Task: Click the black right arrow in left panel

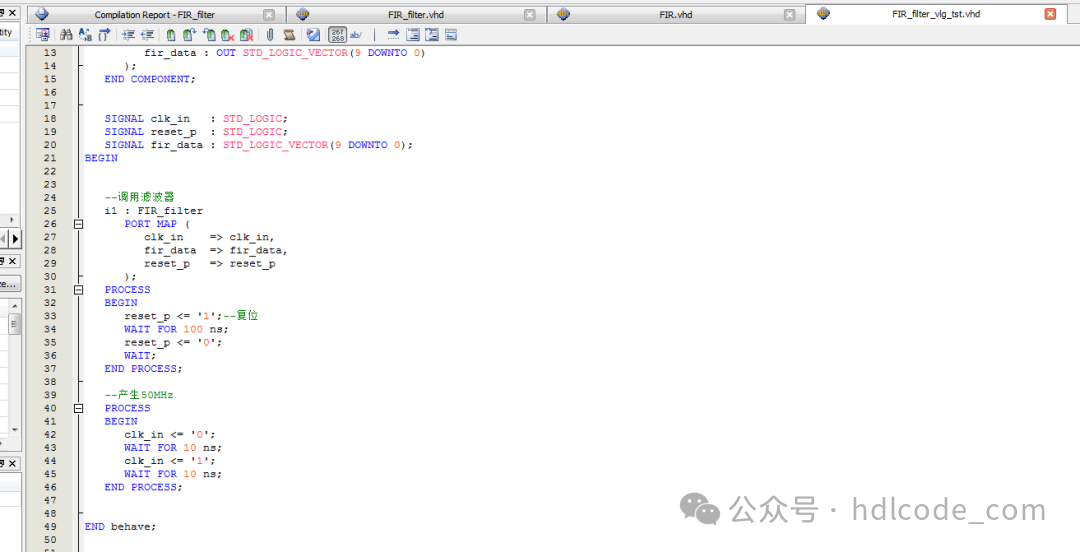Action: [x=15, y=239]
